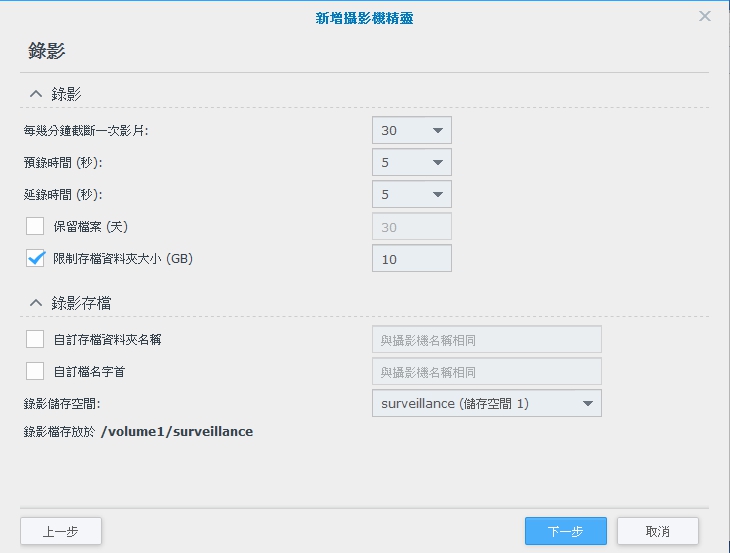Viewport: 730px width, 553px height.
Task: Enable the 保留檔案 (天) checkbox
Action: pos(35,226)
